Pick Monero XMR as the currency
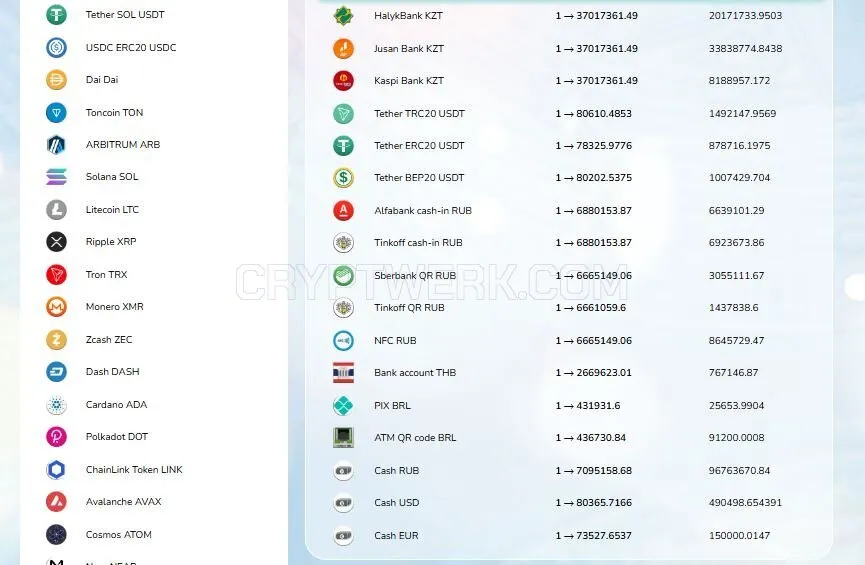Image resolution: width=865 pixels, height=565 pixels. [x=114, y=307]
